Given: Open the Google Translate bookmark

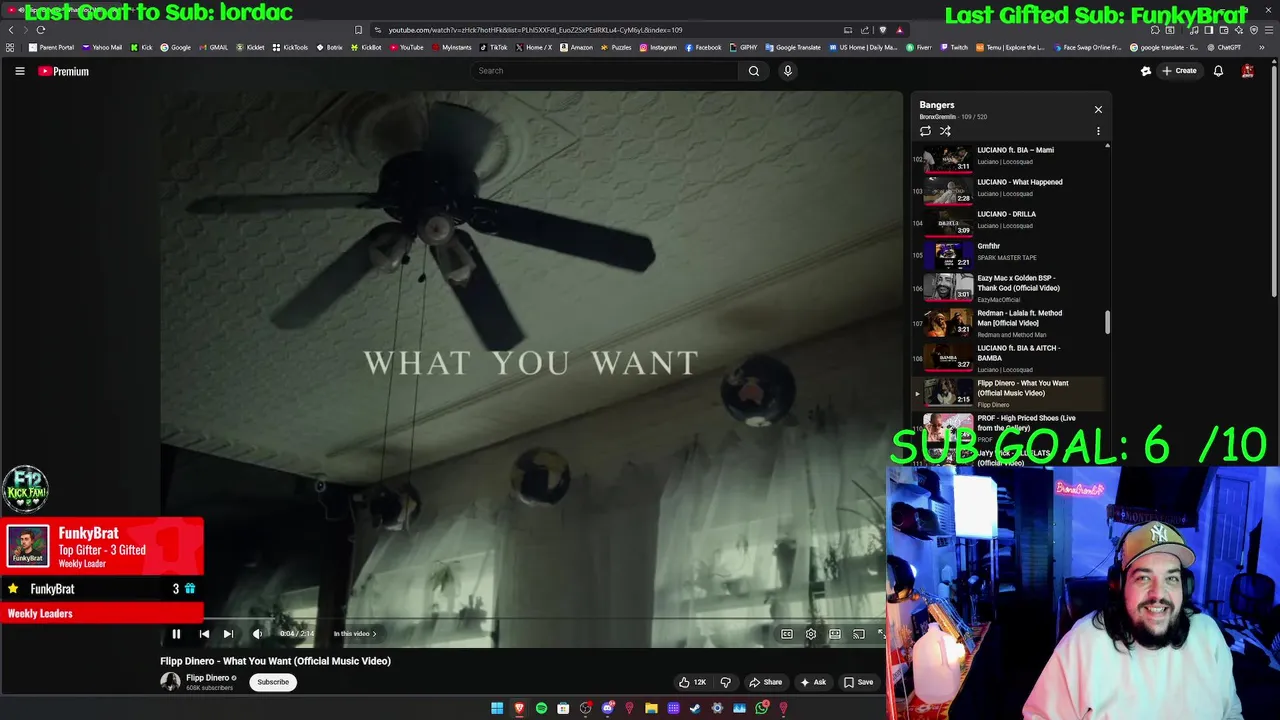Looking at the screenshot, I should (x=793, y=47).
